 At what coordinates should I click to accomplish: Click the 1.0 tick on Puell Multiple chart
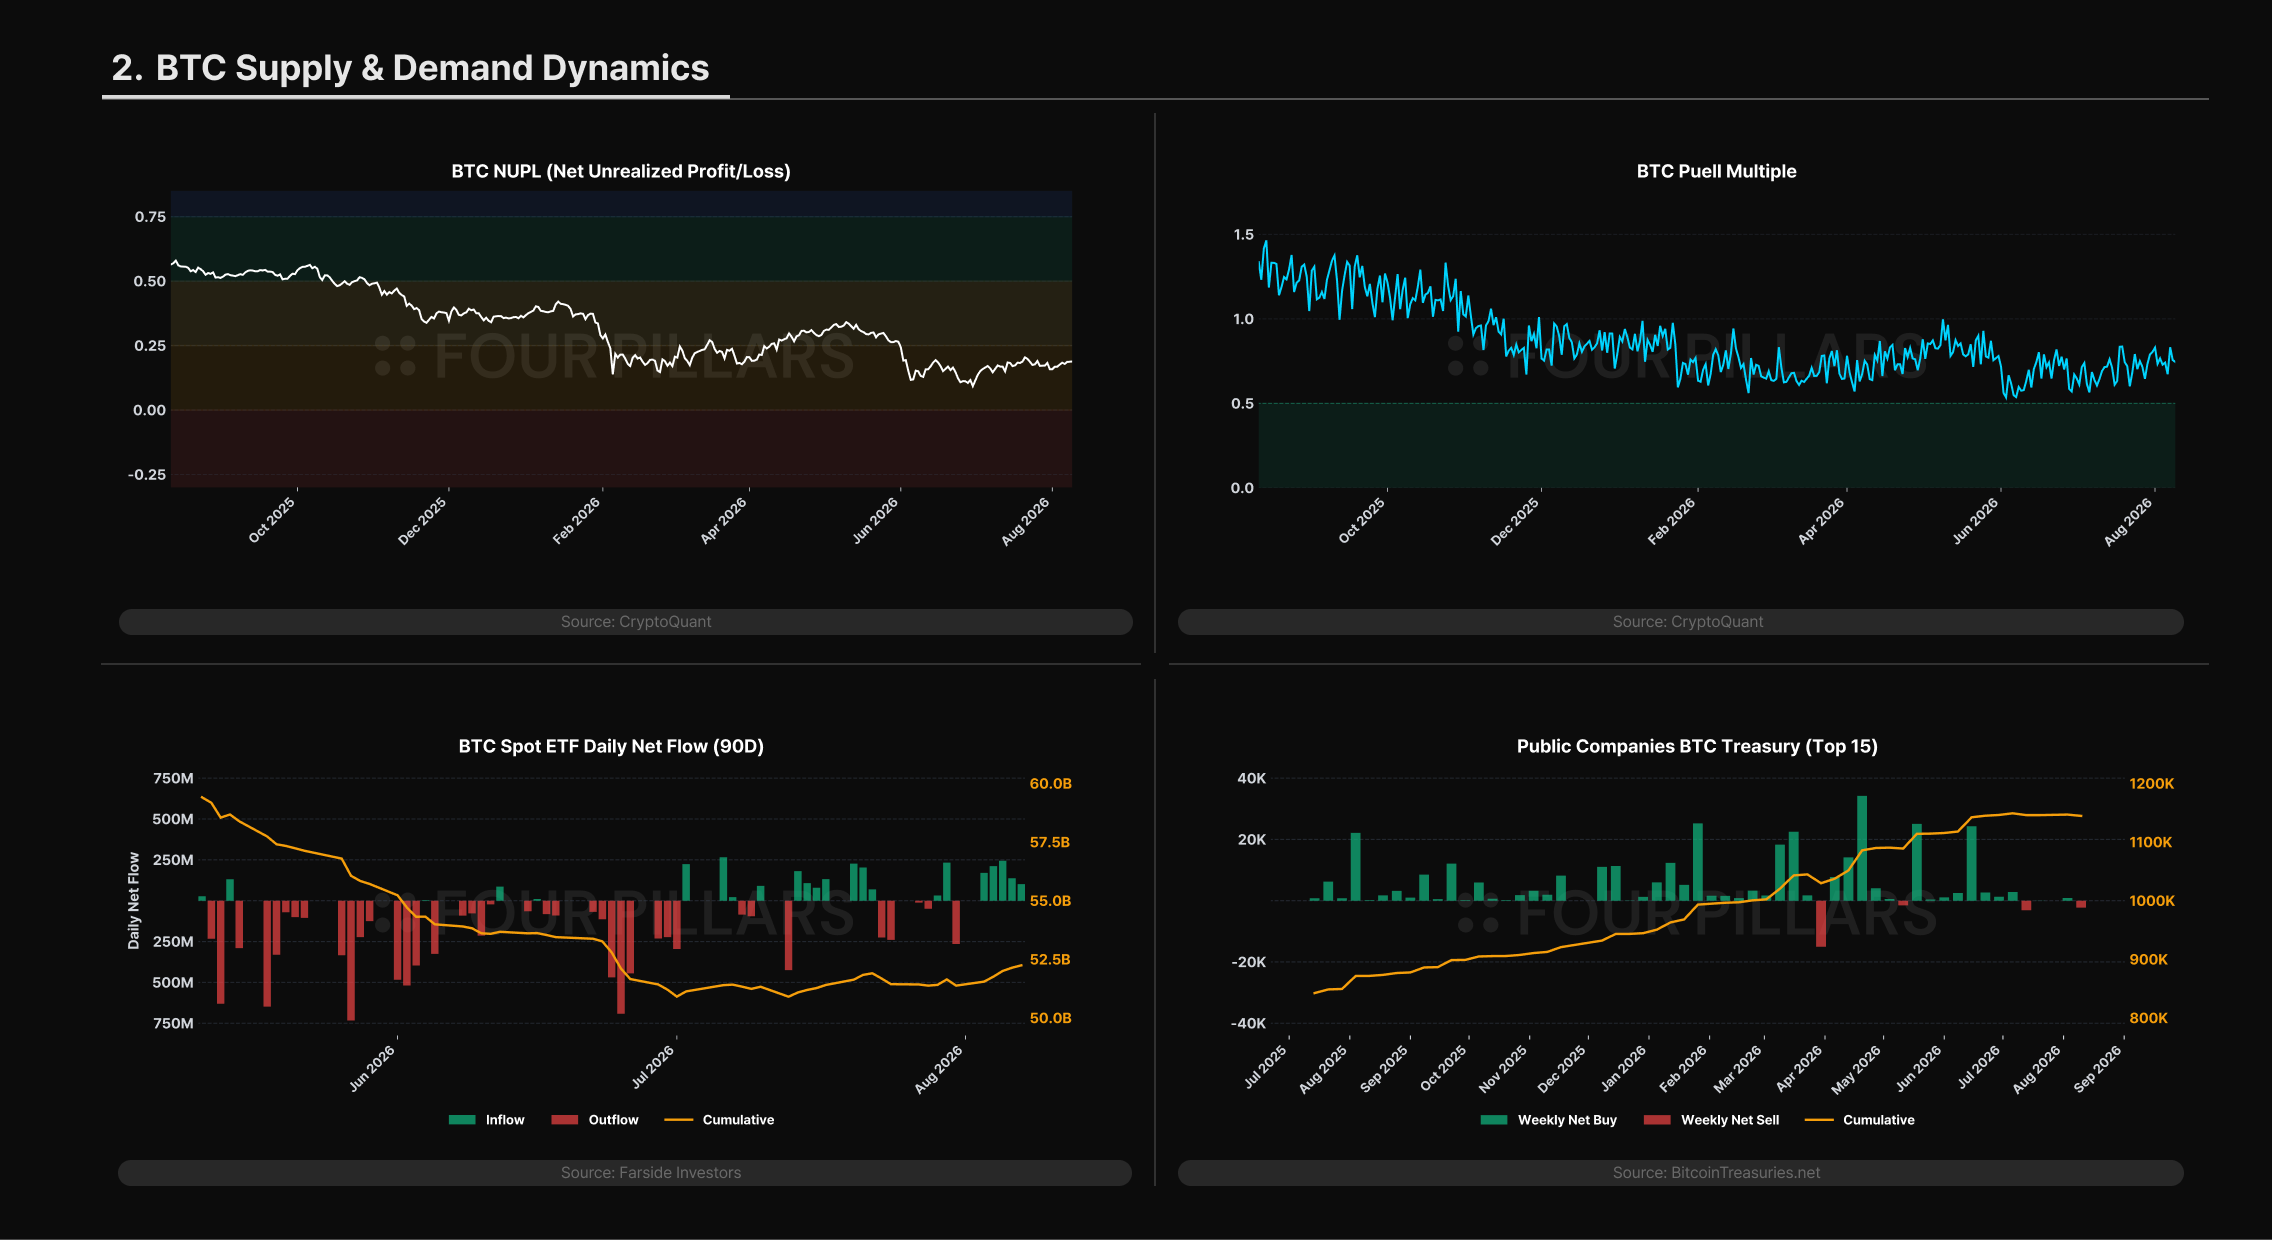1243,319
